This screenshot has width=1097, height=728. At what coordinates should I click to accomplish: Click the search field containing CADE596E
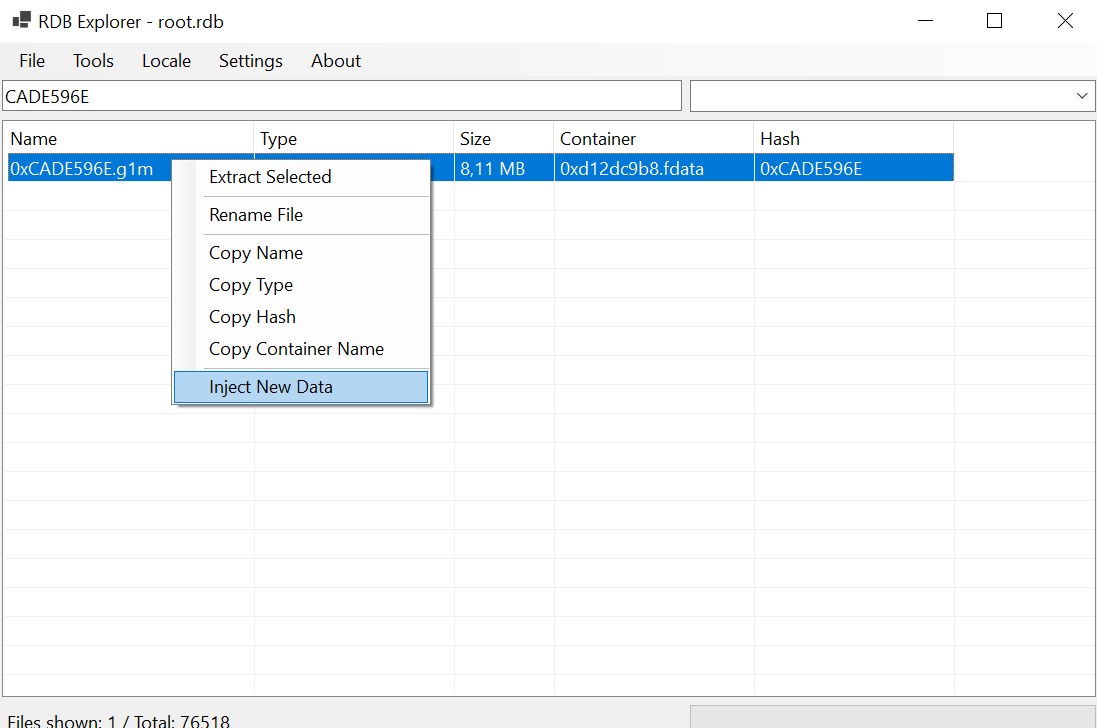coord(342,96)
